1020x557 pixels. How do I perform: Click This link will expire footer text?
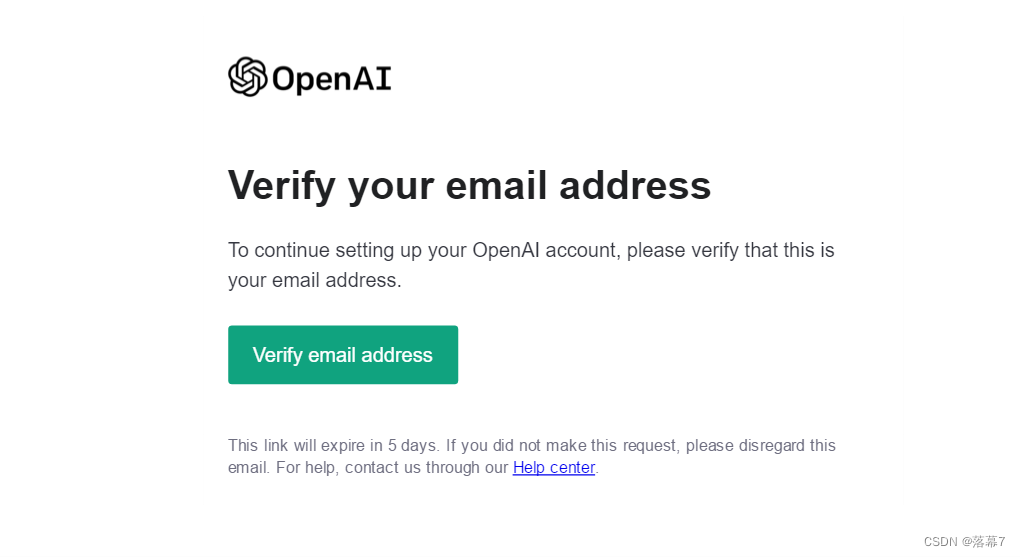click(x=305, y=446)
